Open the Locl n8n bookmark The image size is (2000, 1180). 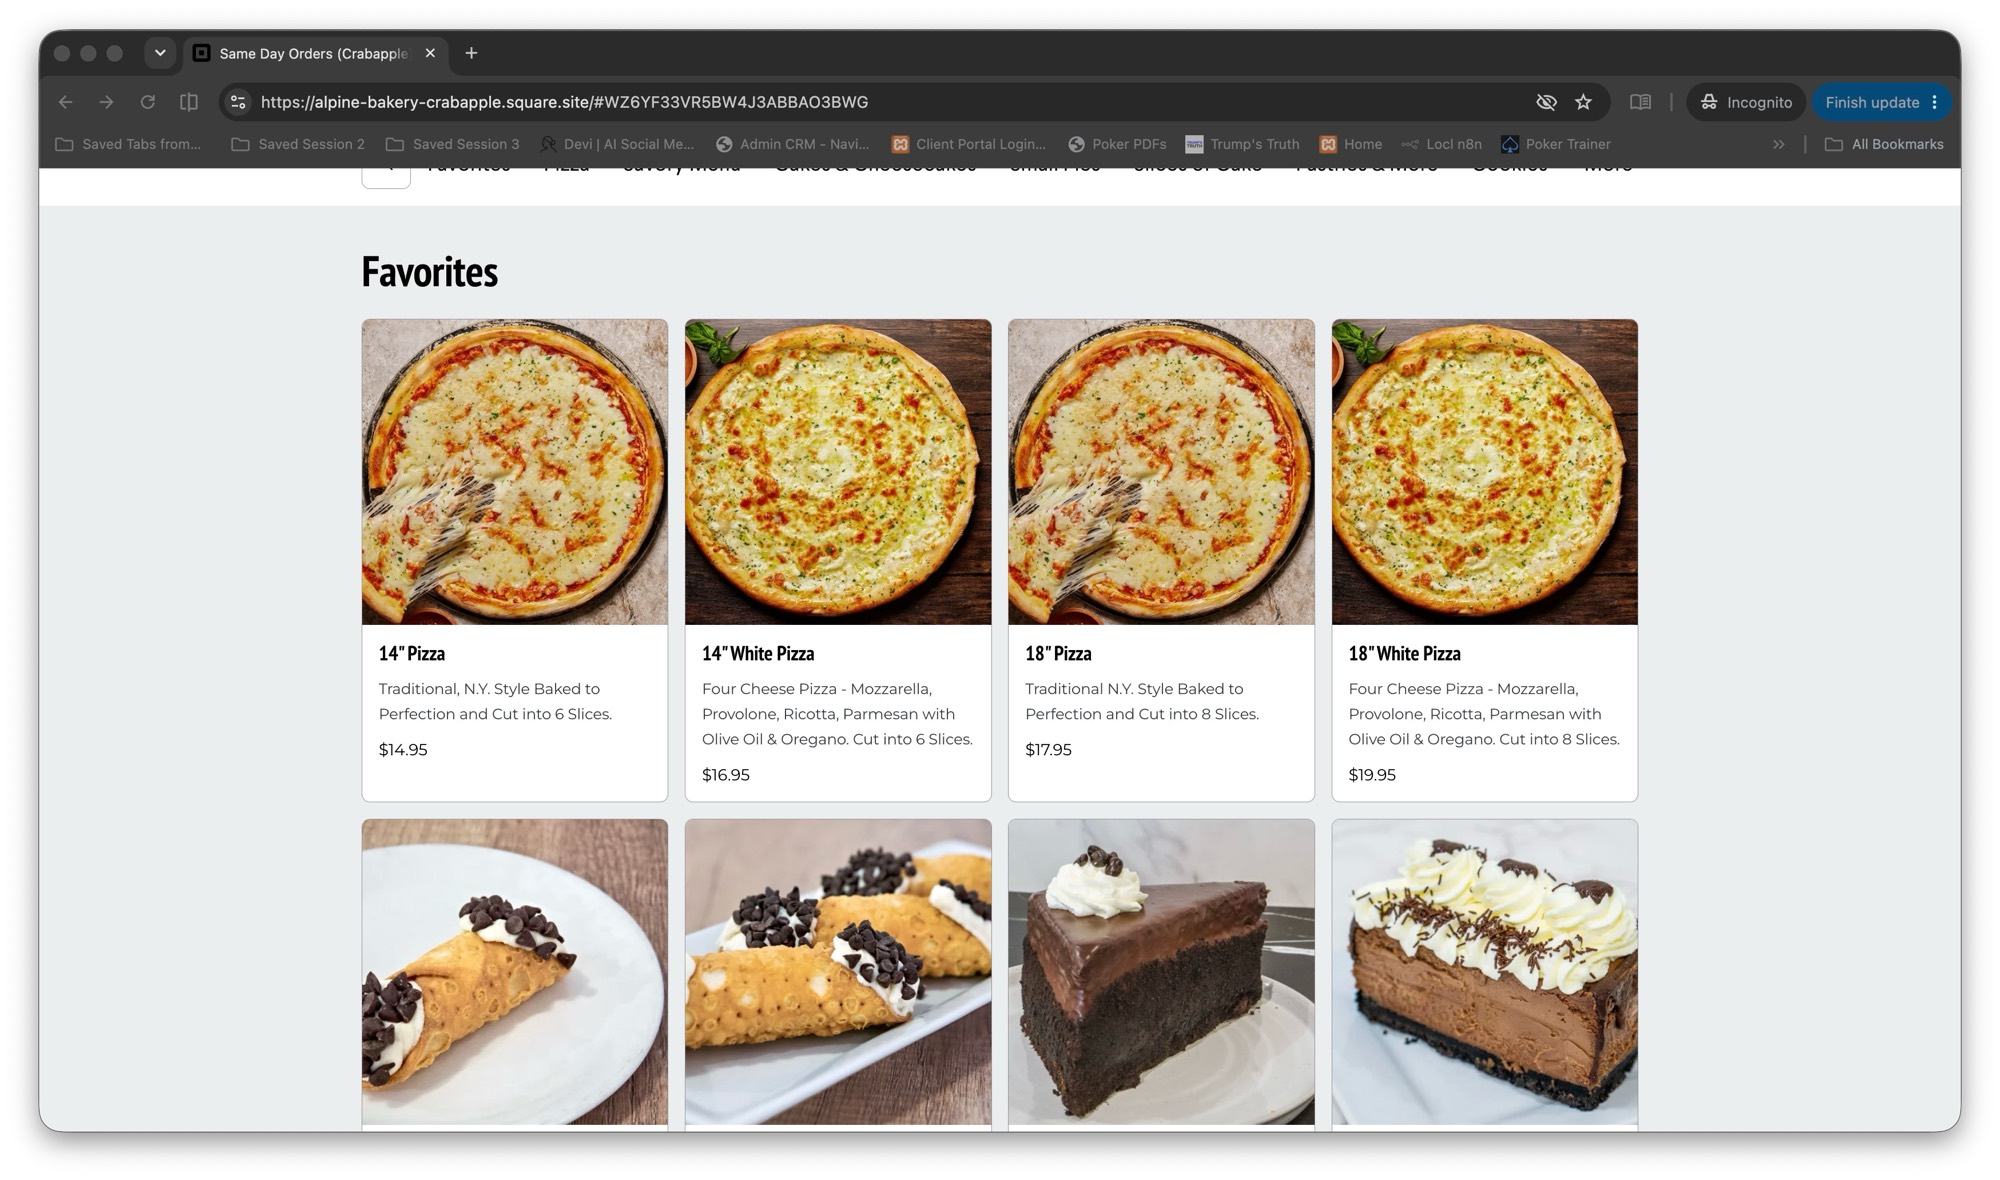[1442, 144]
